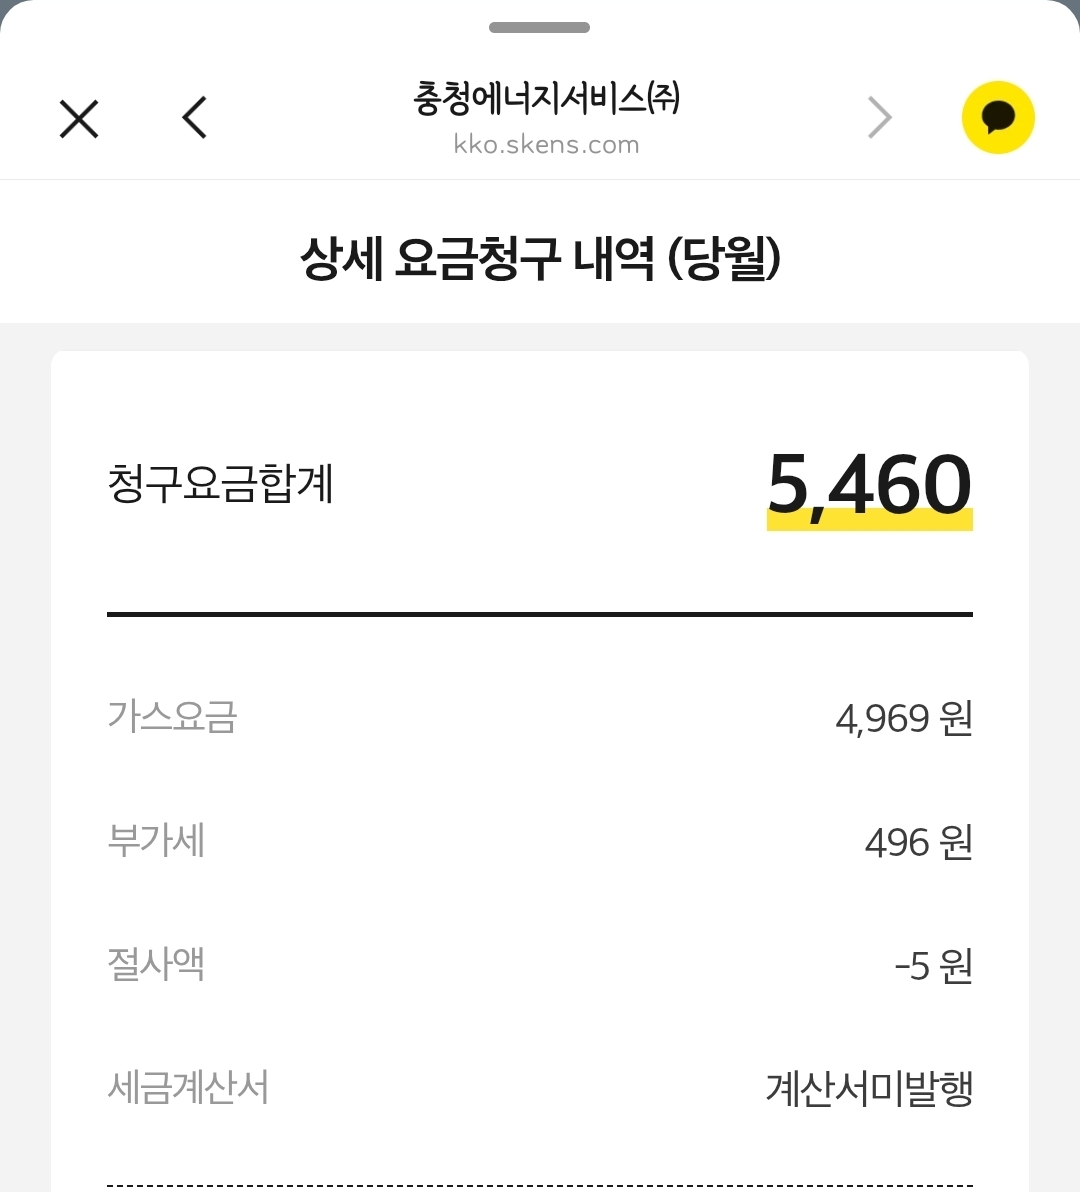Screen dimensions: 1080x1192
Task: Click the 절사액 row label
Action: tap(156, 964)
